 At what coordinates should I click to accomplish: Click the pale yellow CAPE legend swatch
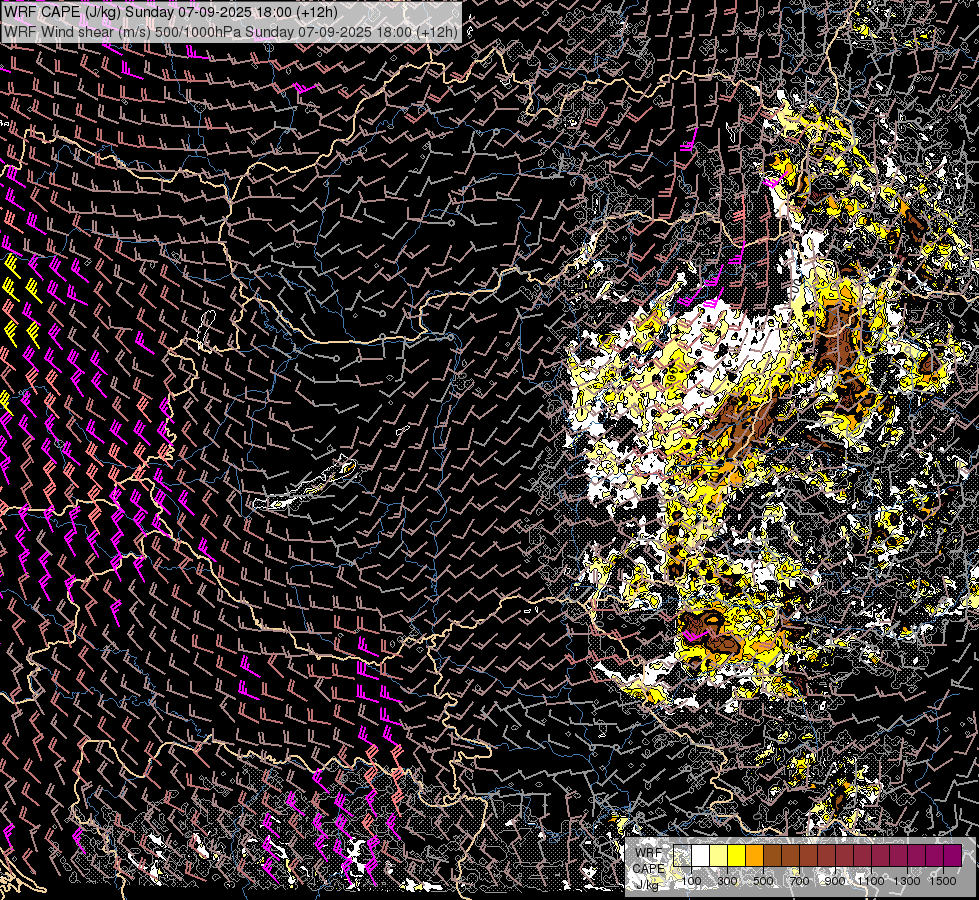pyautogui.click(x=719, y=855)
